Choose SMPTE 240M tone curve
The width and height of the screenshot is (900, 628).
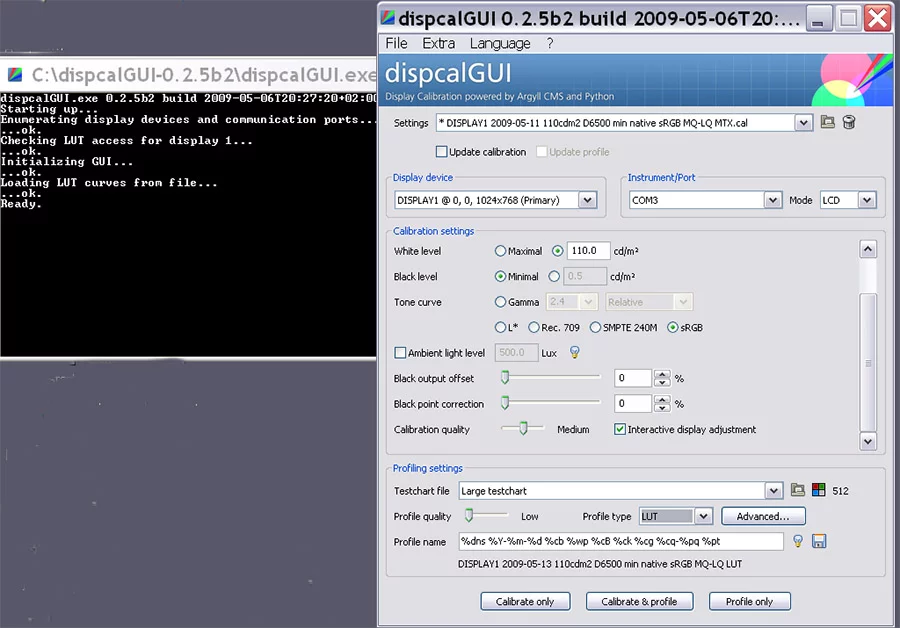(595, 327)
